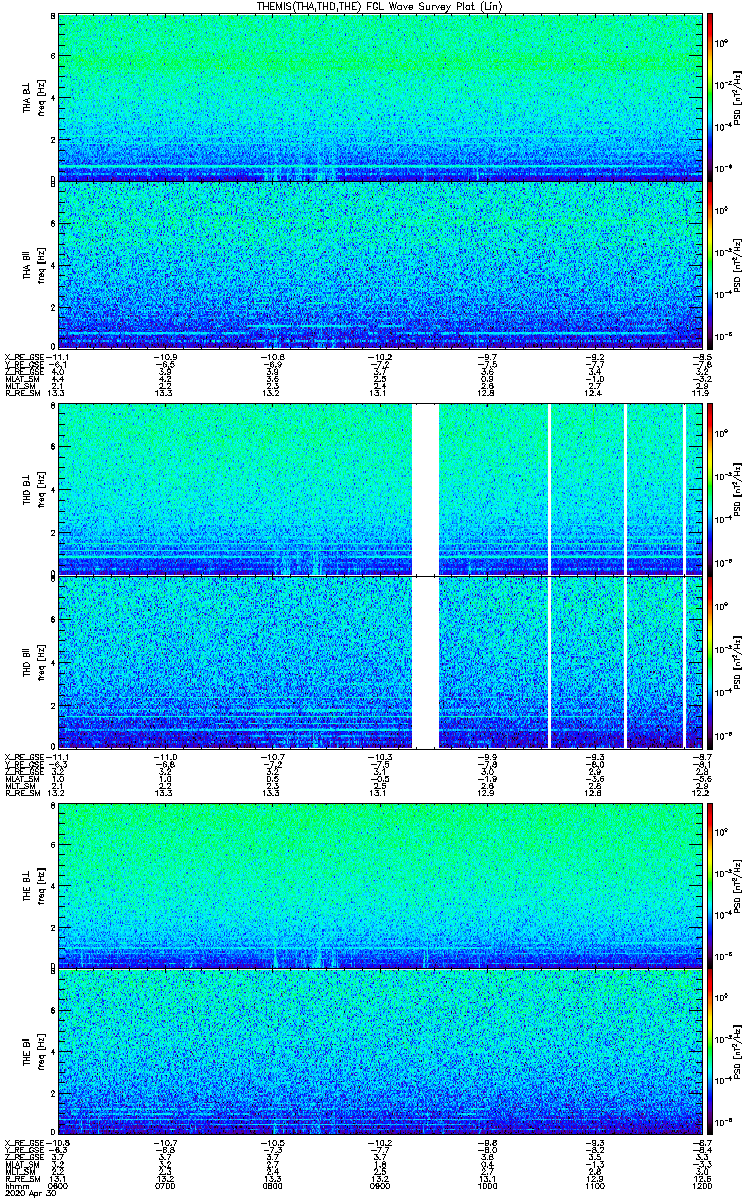Click the X_RE_GSE label under the THD panels
Screen dimensions: 750x1200
pos(22,757)
